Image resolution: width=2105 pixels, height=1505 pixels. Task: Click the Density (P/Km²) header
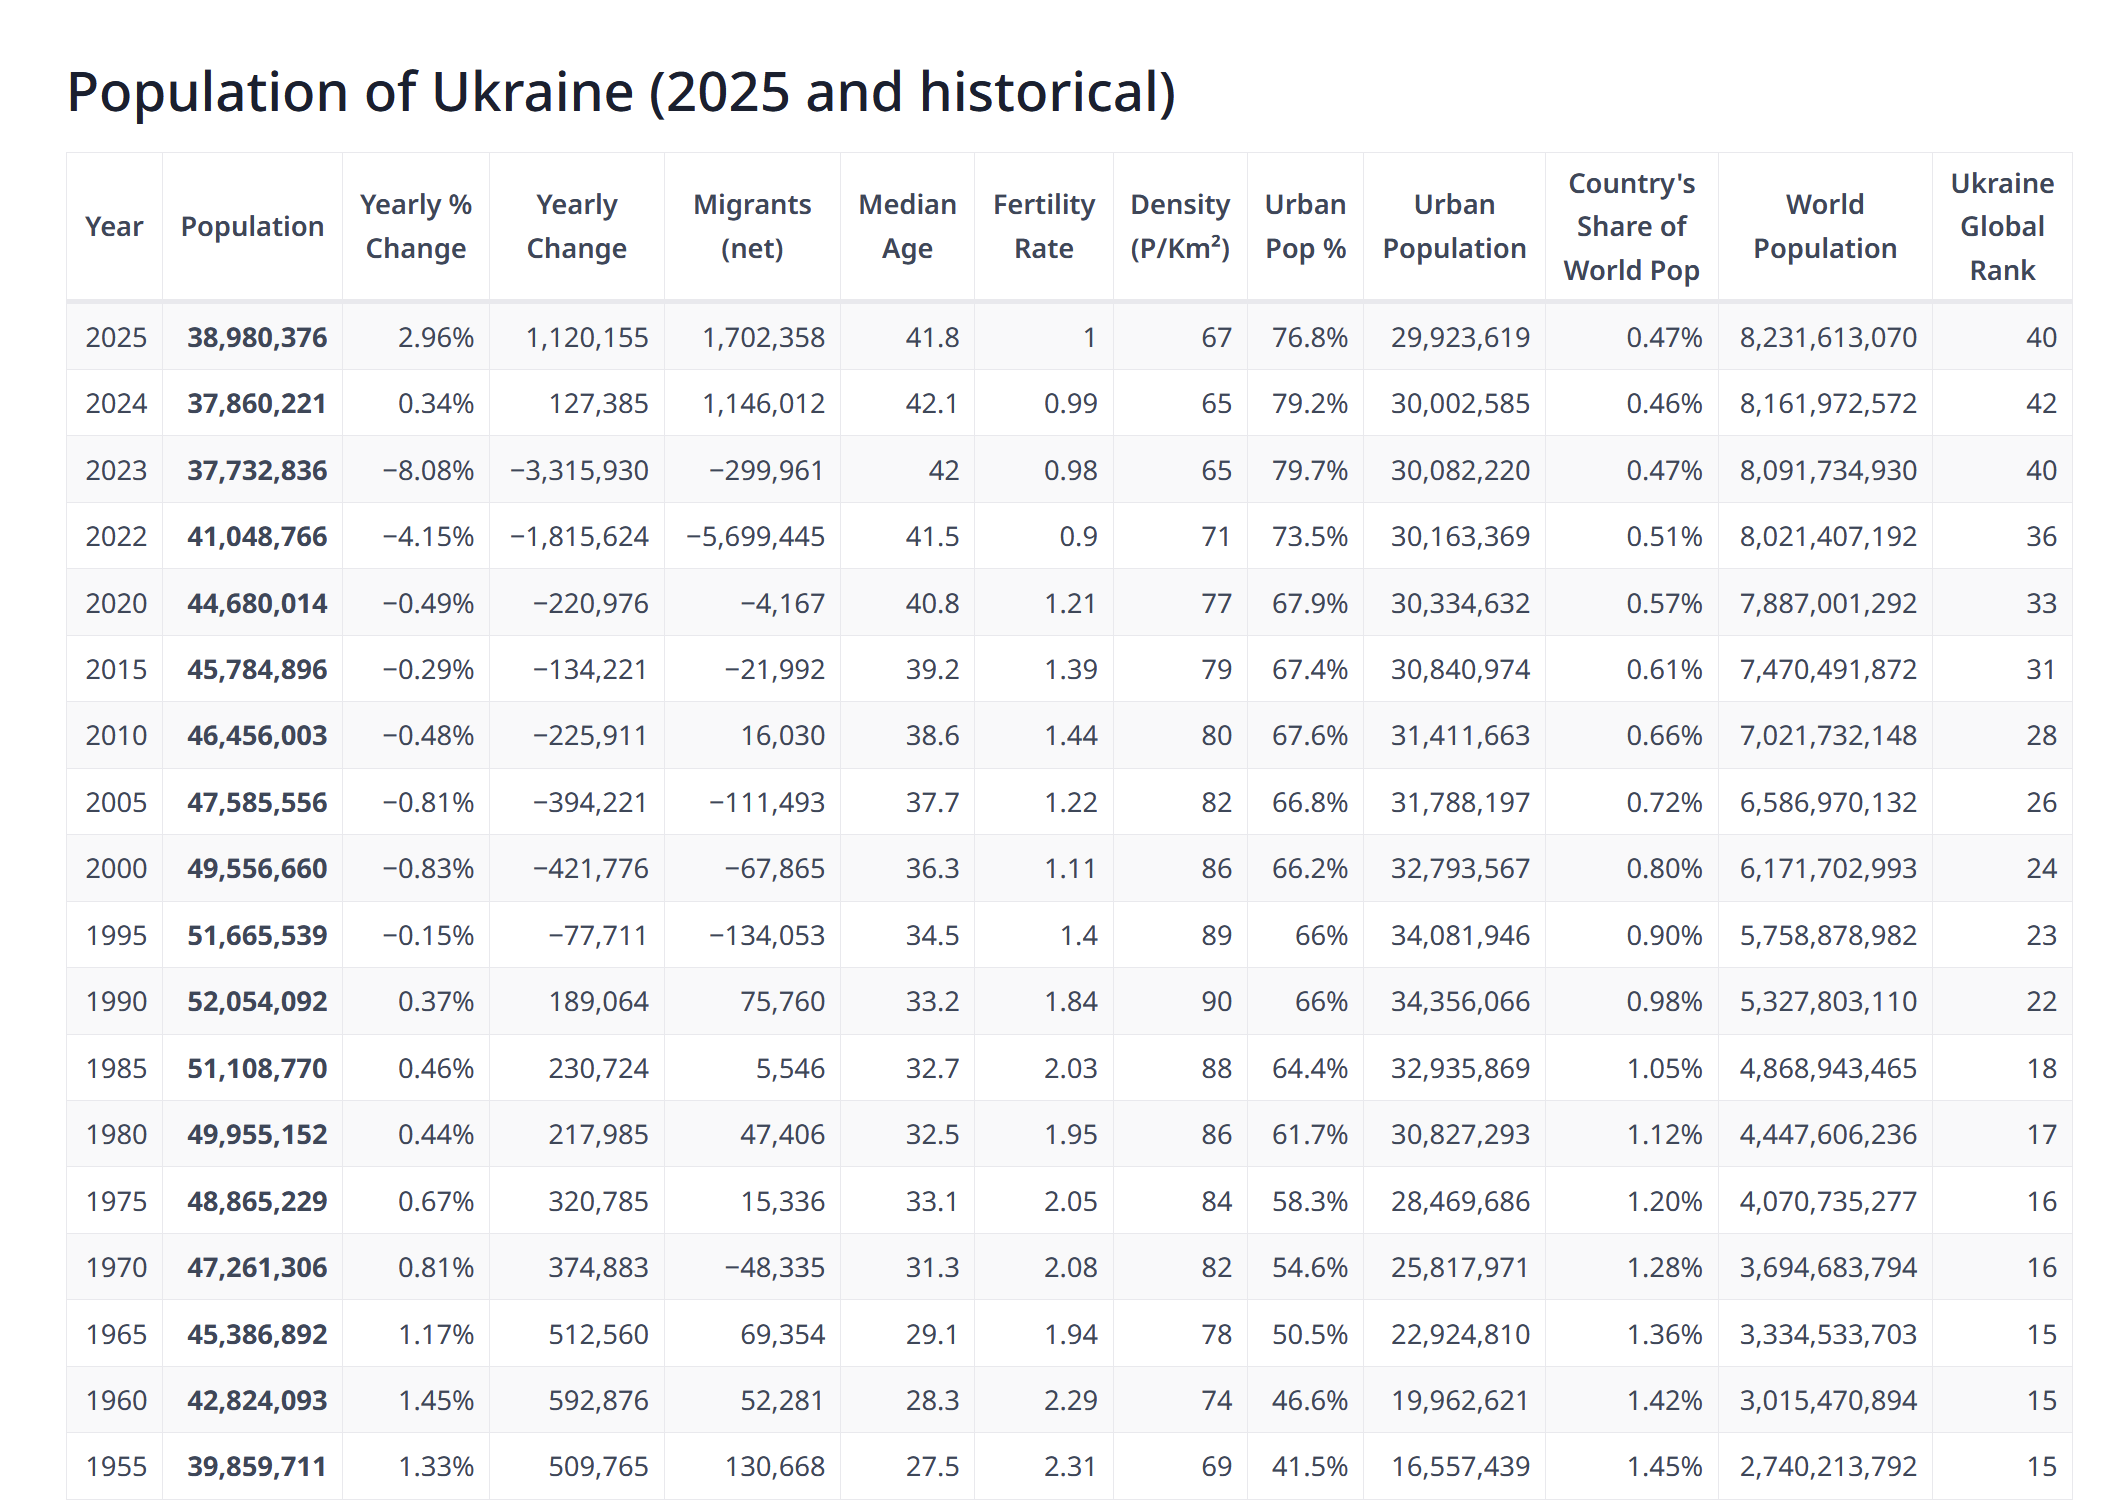[x=1180, y=227]
